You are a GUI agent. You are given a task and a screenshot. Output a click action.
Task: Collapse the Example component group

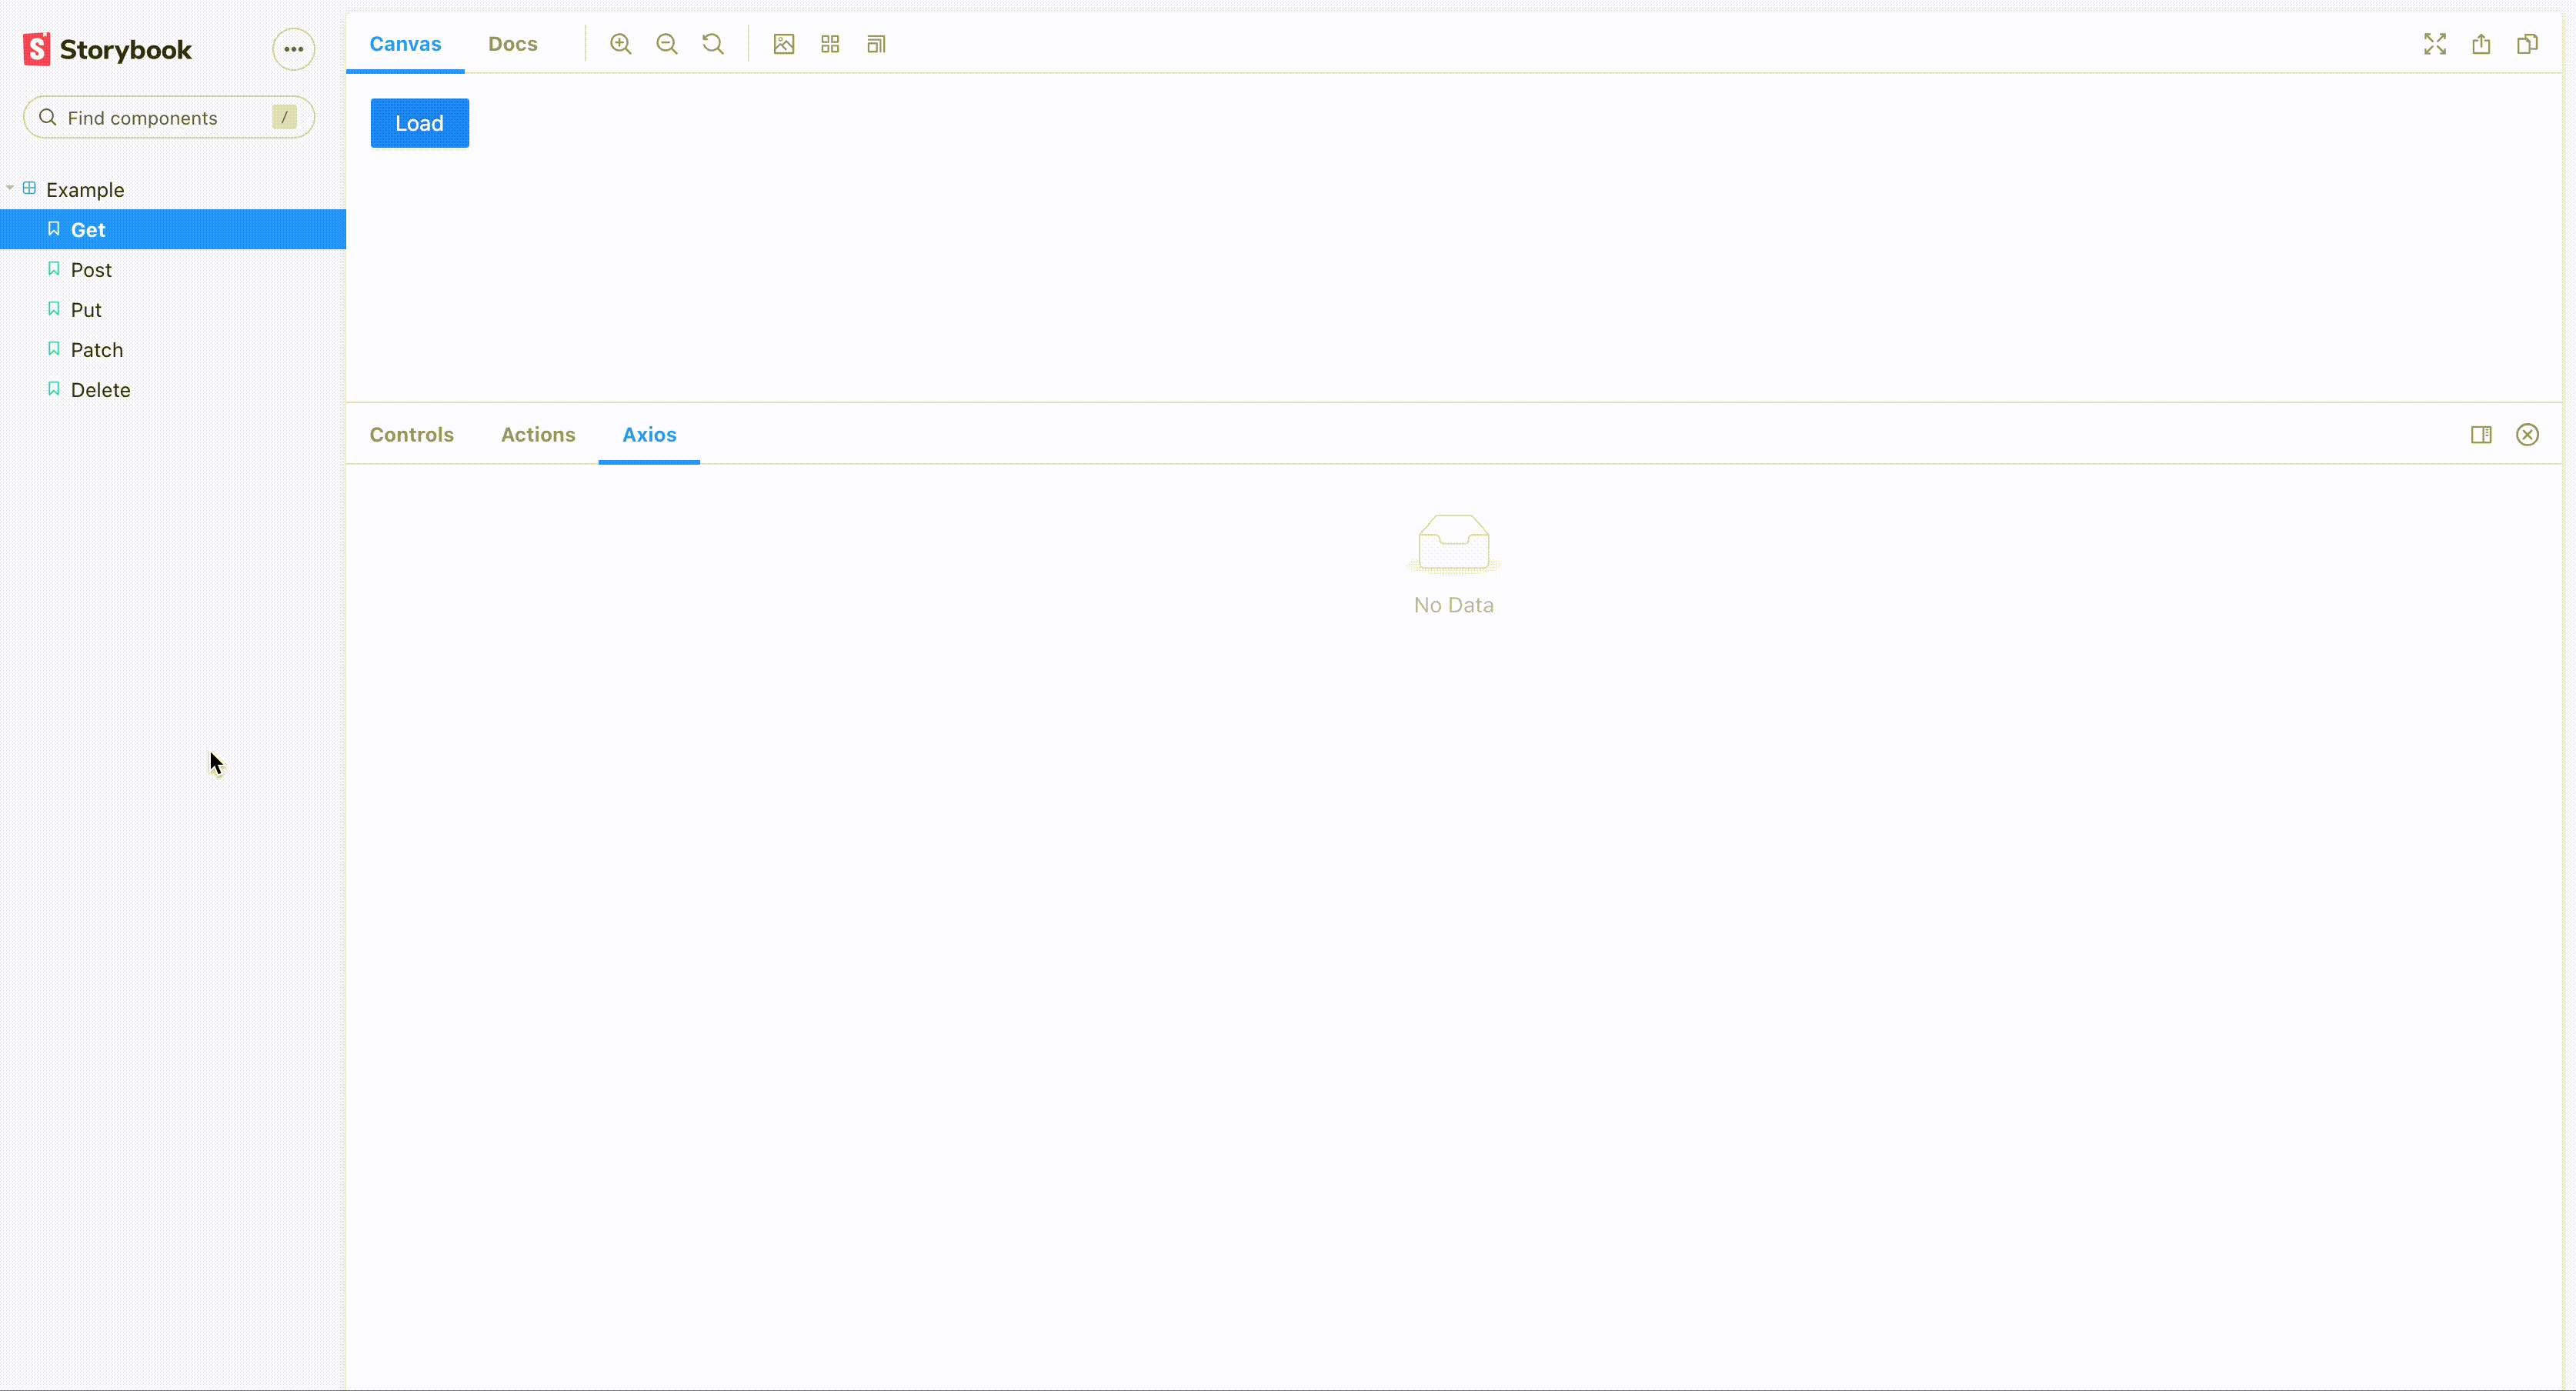(x=84, y=190)
